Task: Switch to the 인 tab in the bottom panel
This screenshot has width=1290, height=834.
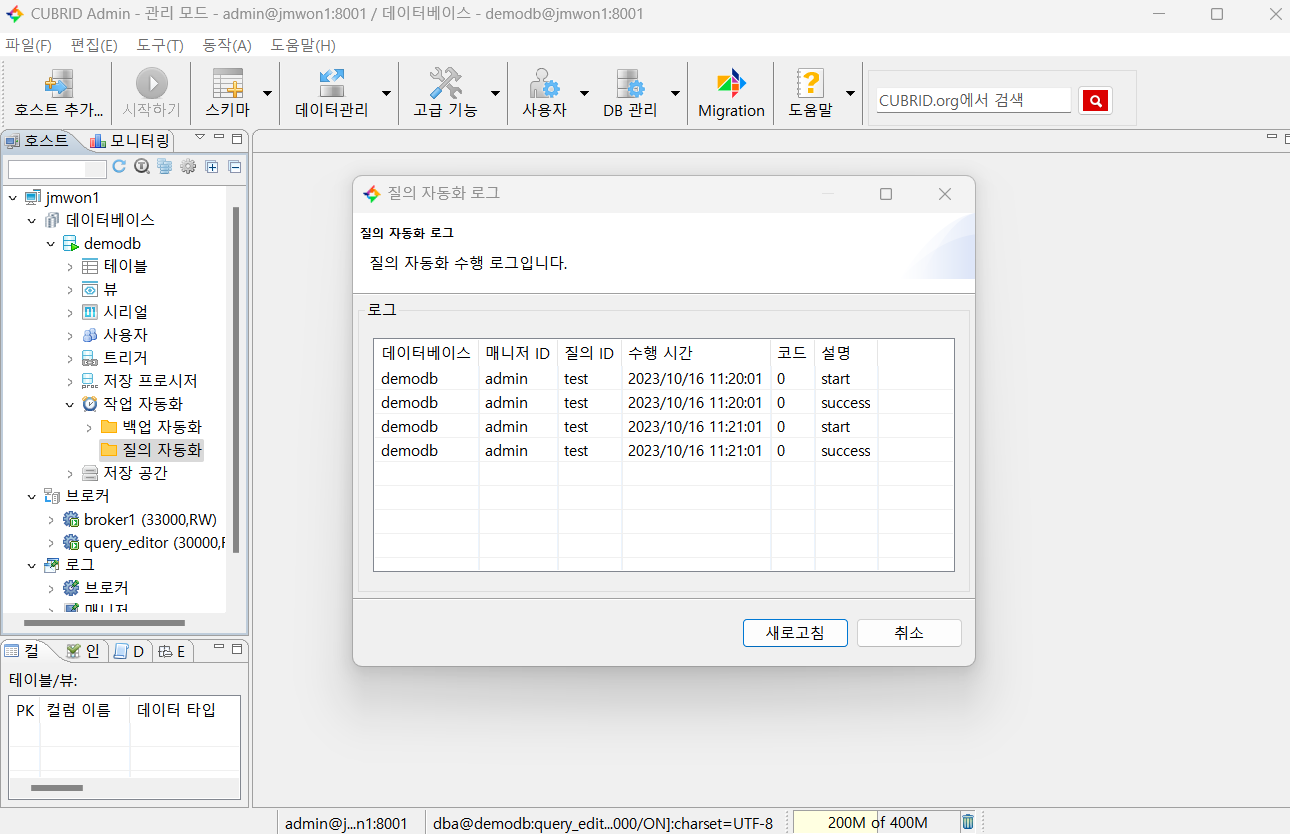Action: pos(83,651)
